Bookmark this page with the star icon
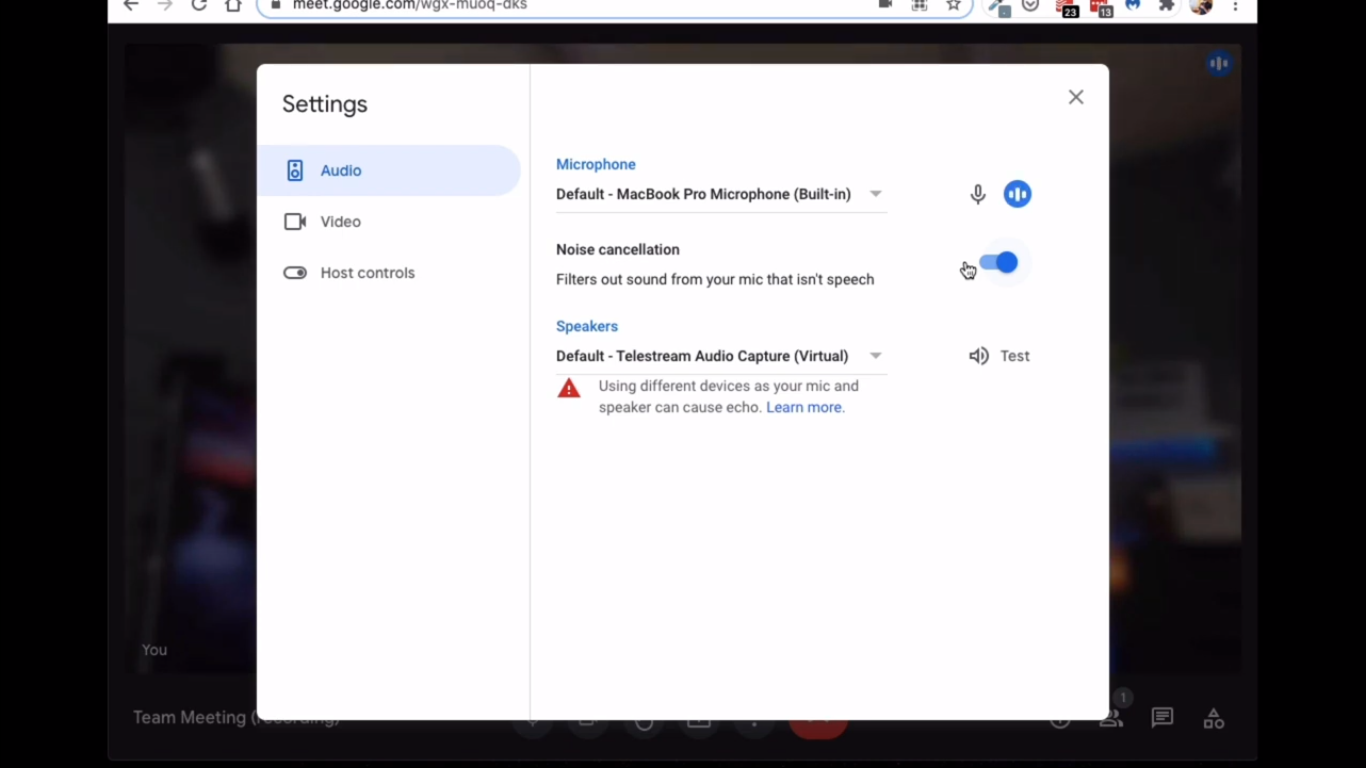 953,5
